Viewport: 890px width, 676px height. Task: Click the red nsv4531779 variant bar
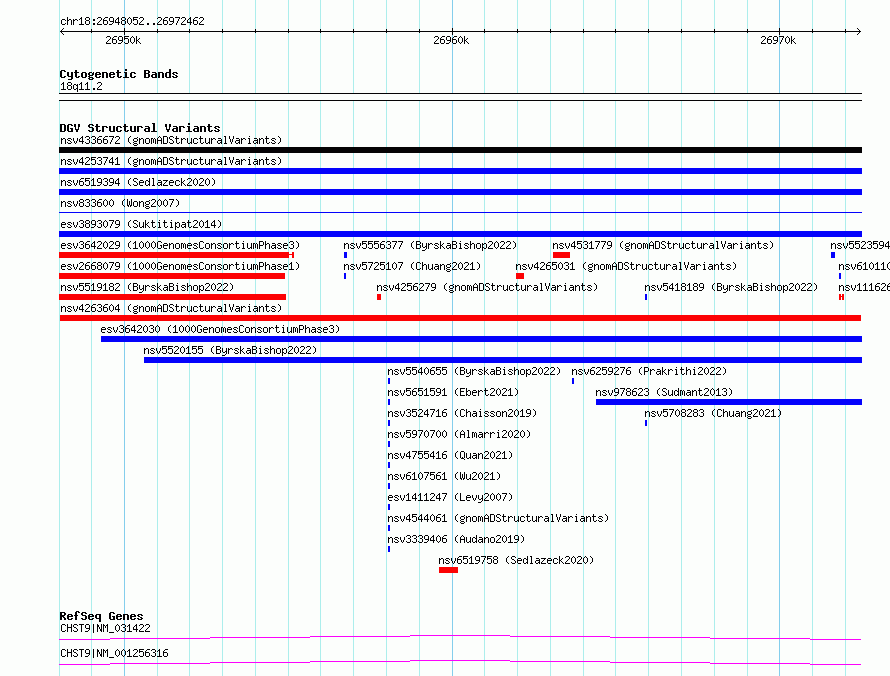click(x=561, y=255)
